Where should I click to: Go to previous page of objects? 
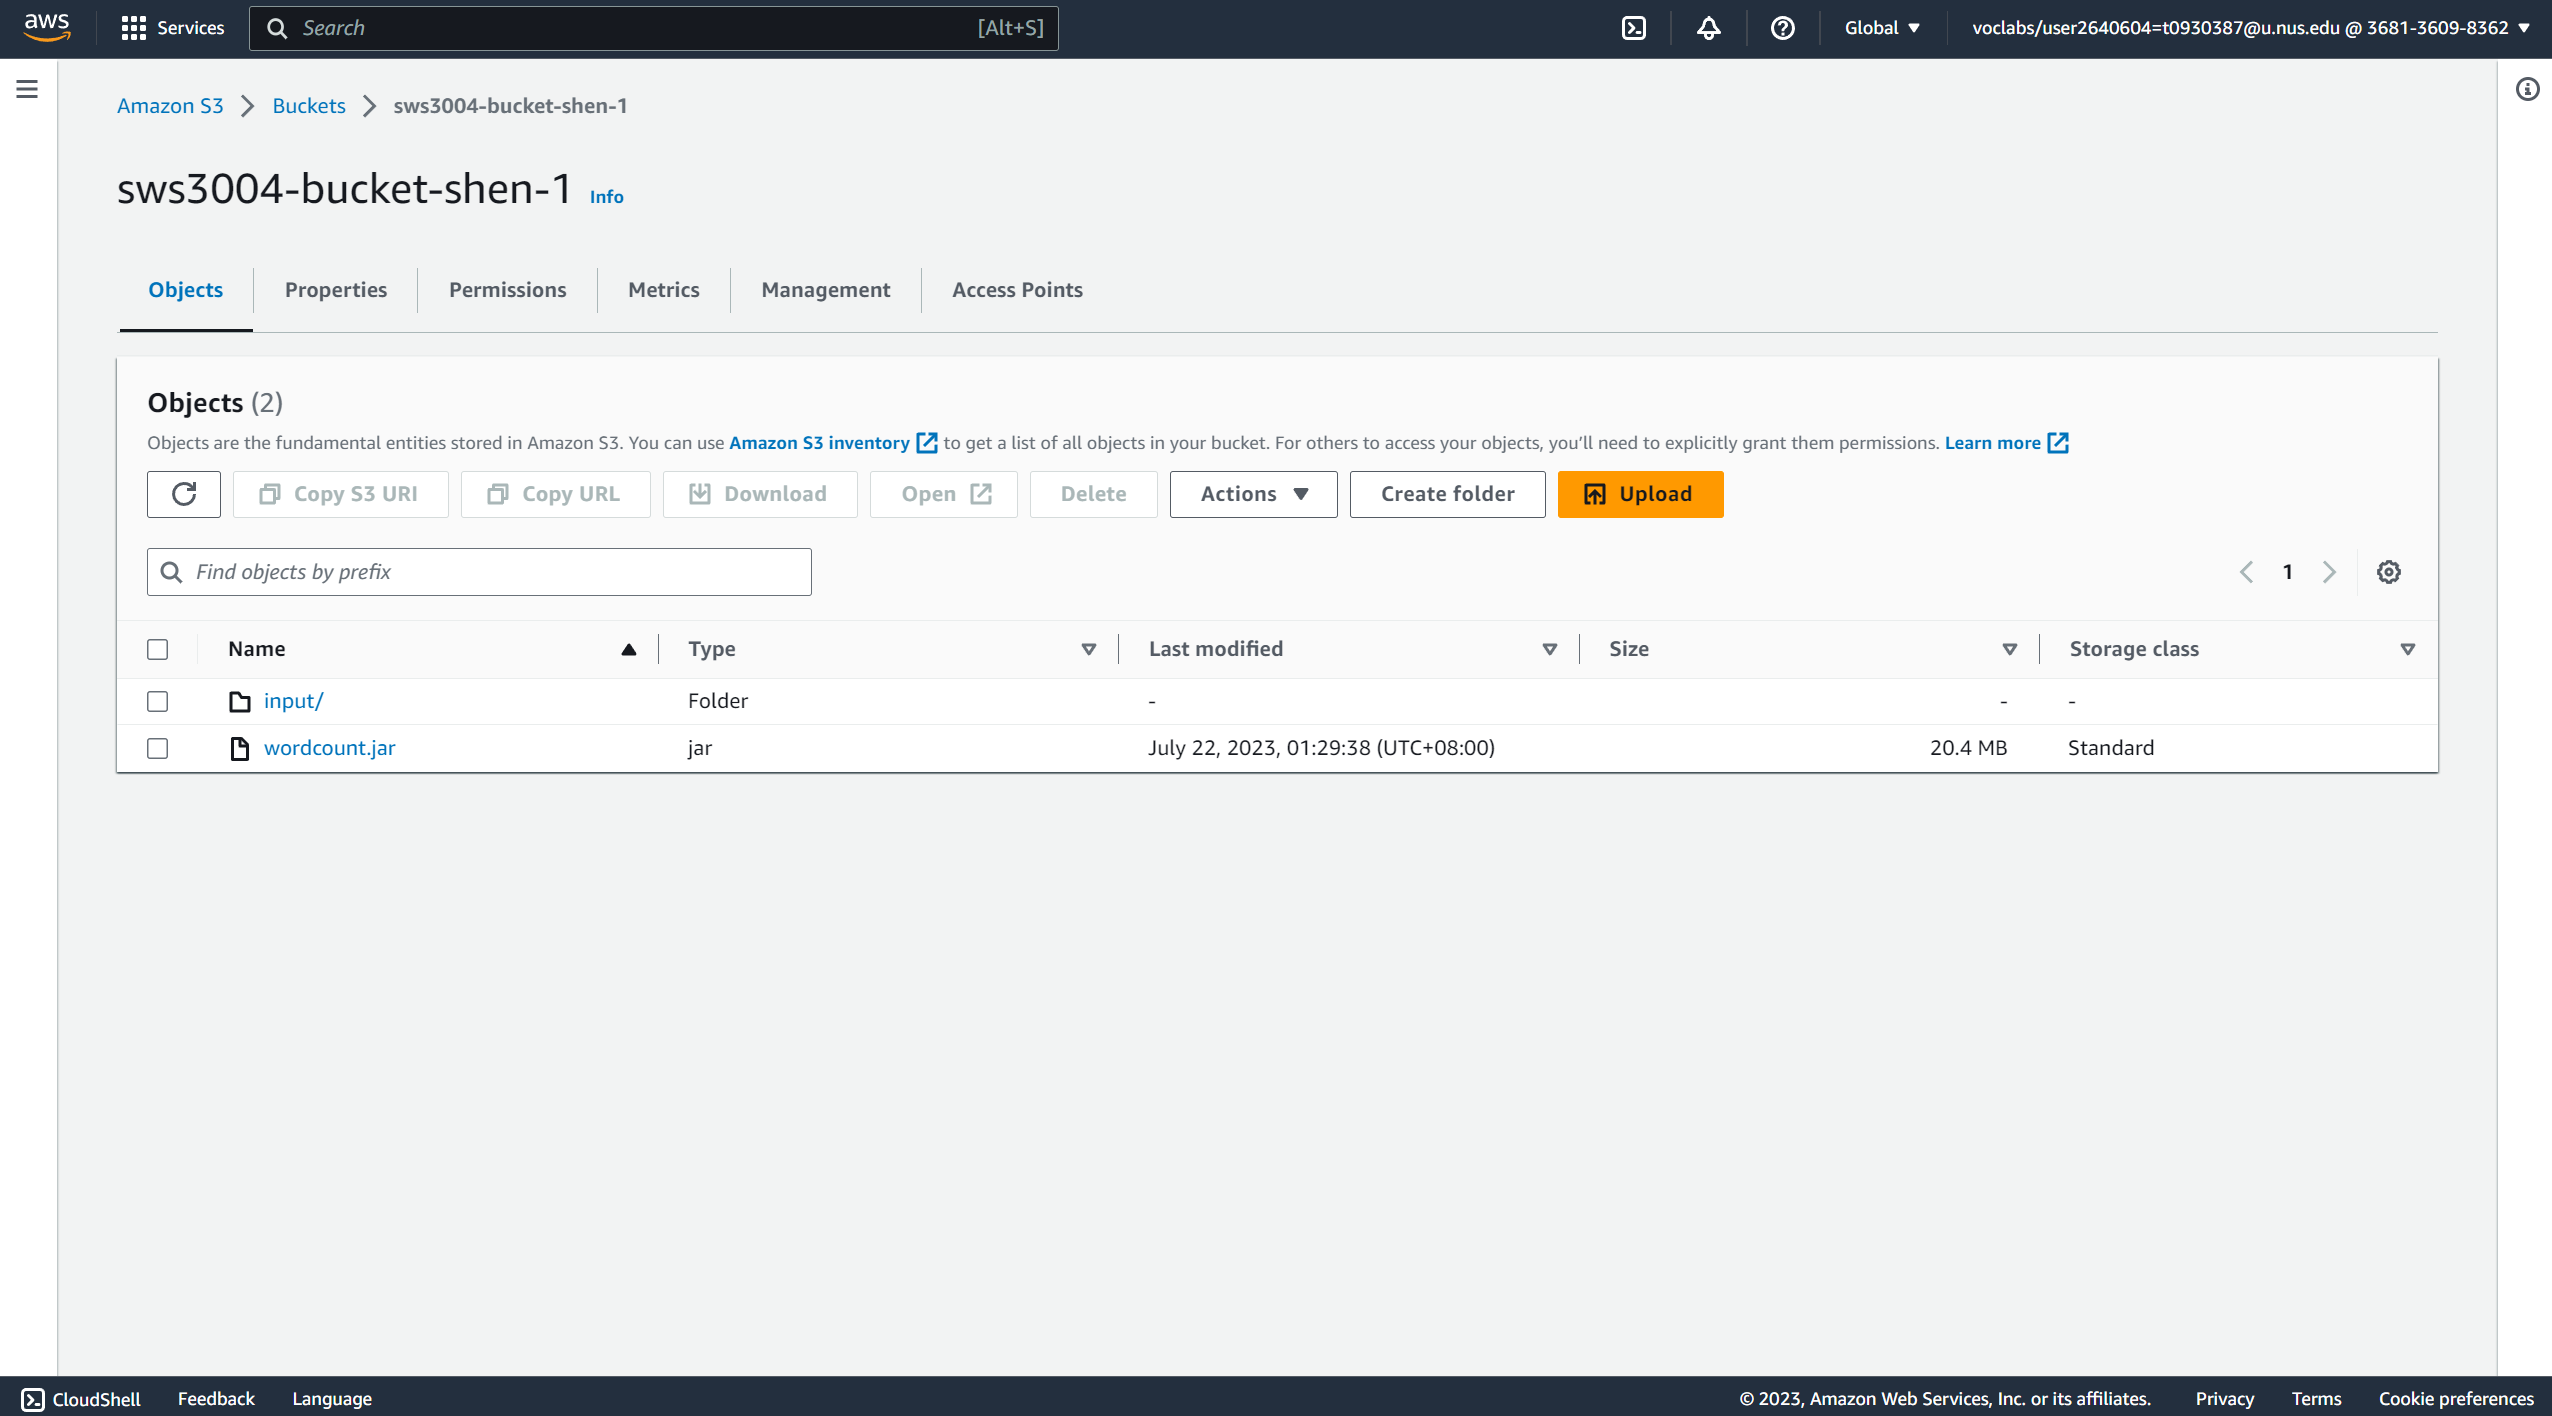coord(2246,572)
